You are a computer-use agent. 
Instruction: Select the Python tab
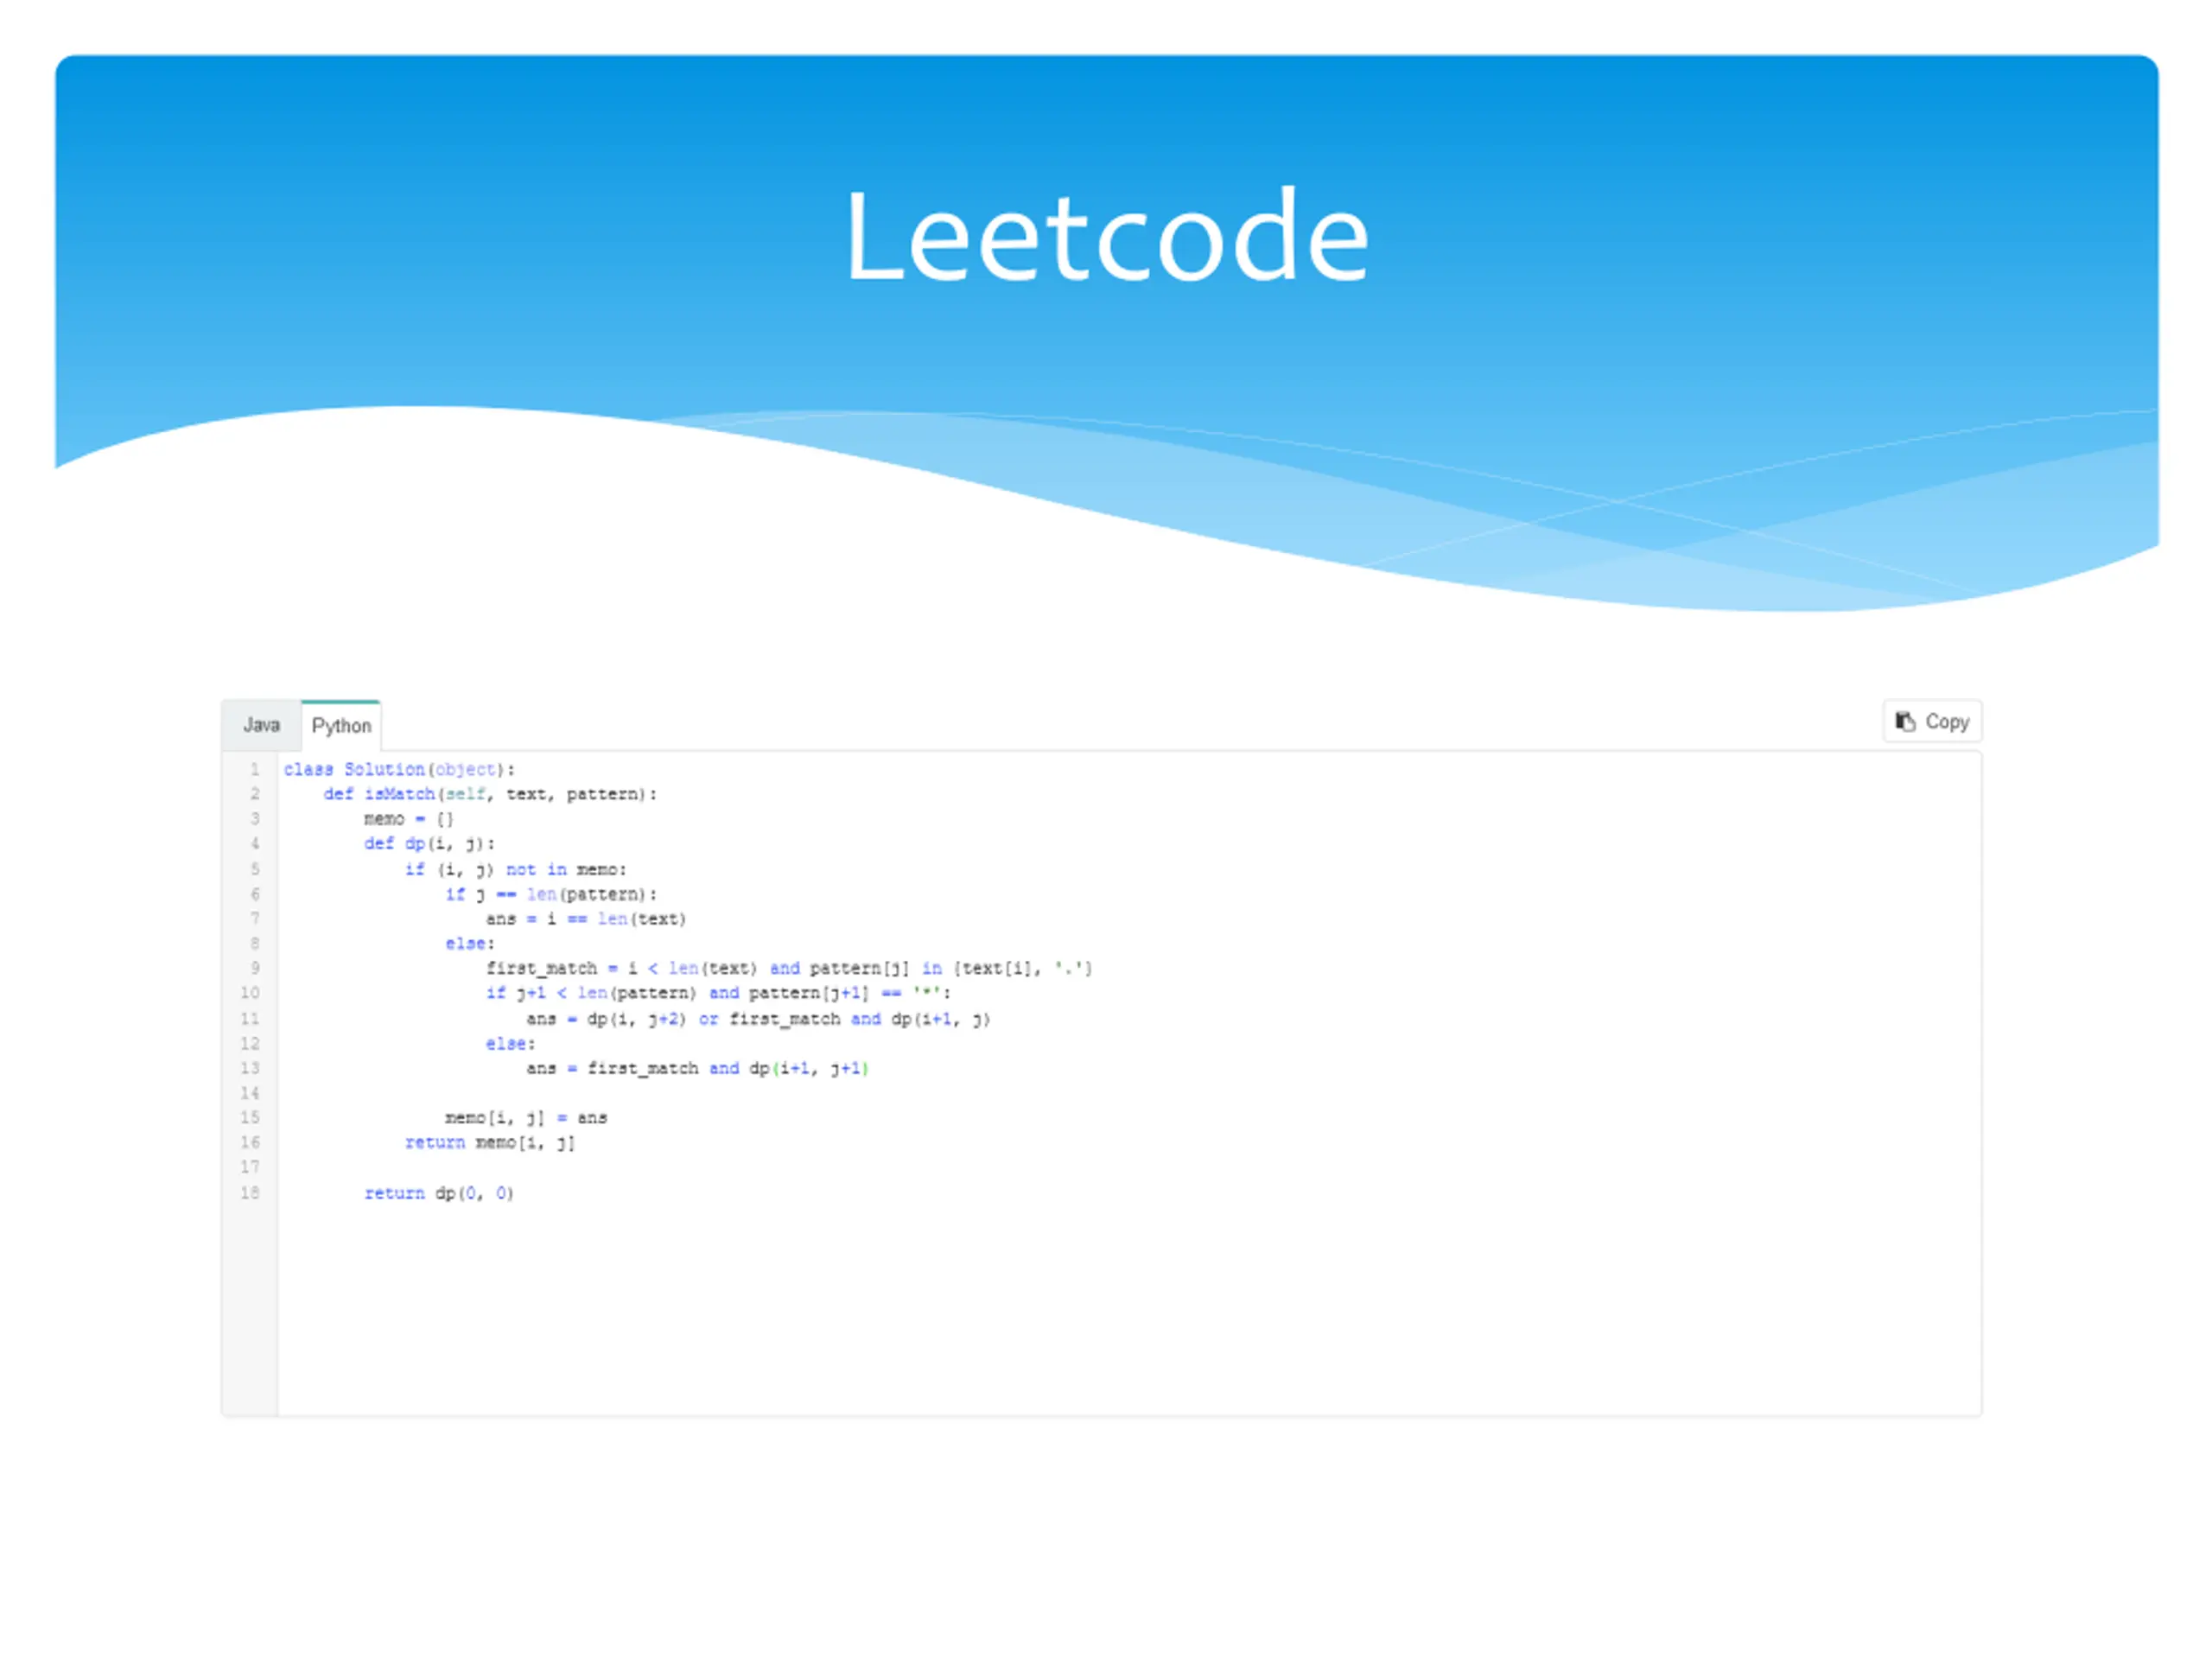[341, 725]
